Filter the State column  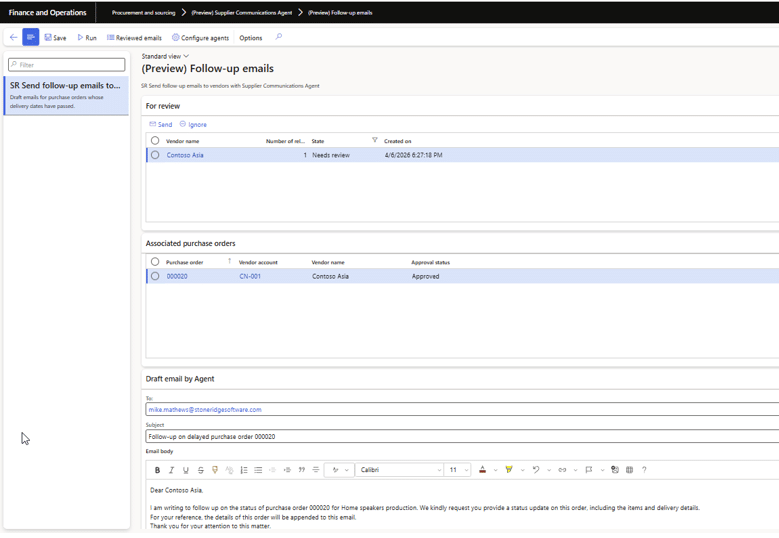[x=375, y=141]
